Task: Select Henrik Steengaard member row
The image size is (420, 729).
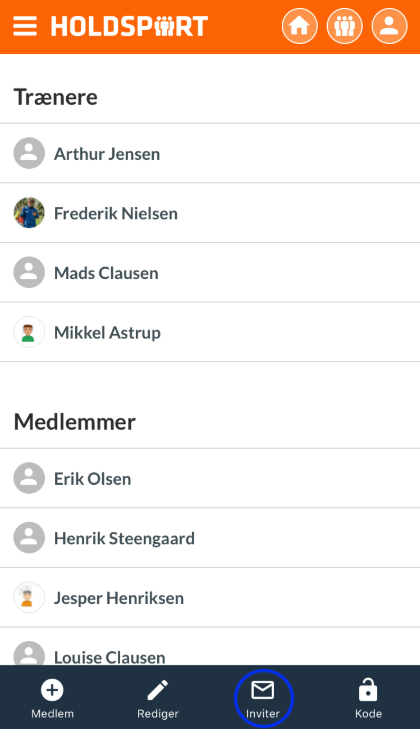Action: coord(210,538)
